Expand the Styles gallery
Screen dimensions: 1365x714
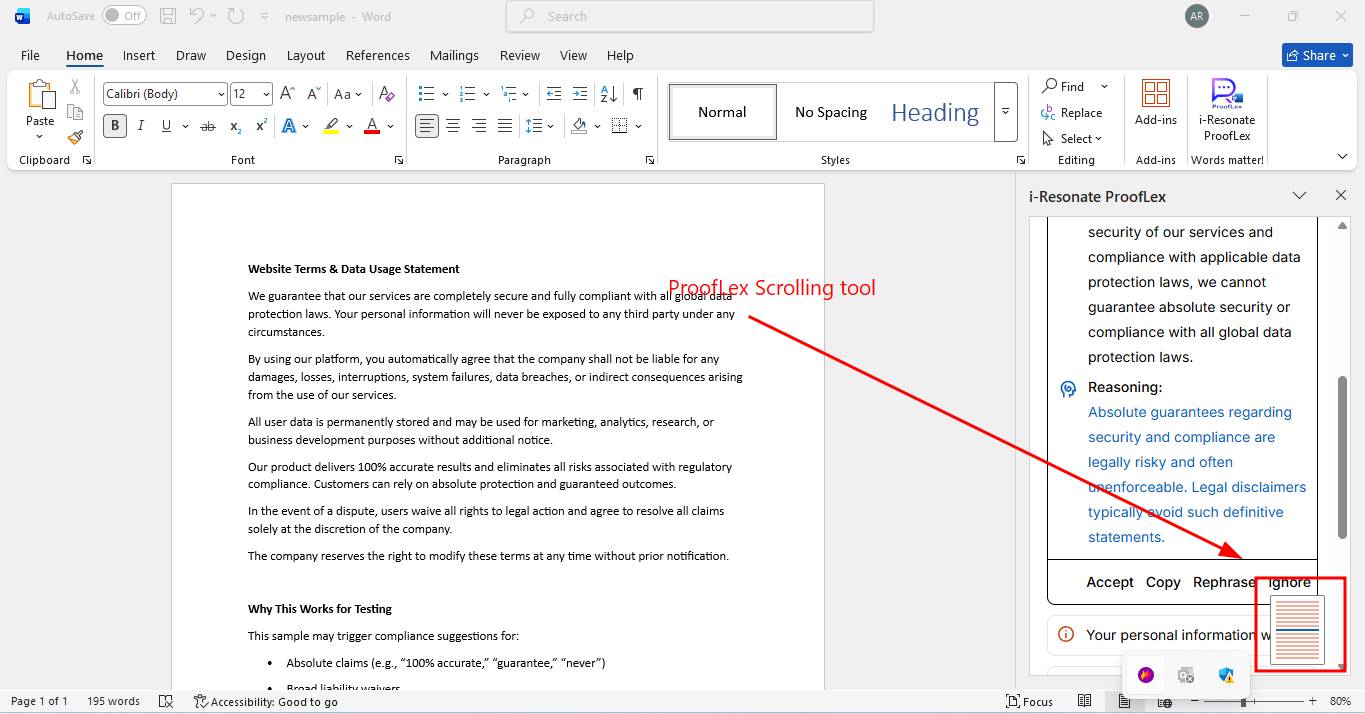pos(1006,112)
